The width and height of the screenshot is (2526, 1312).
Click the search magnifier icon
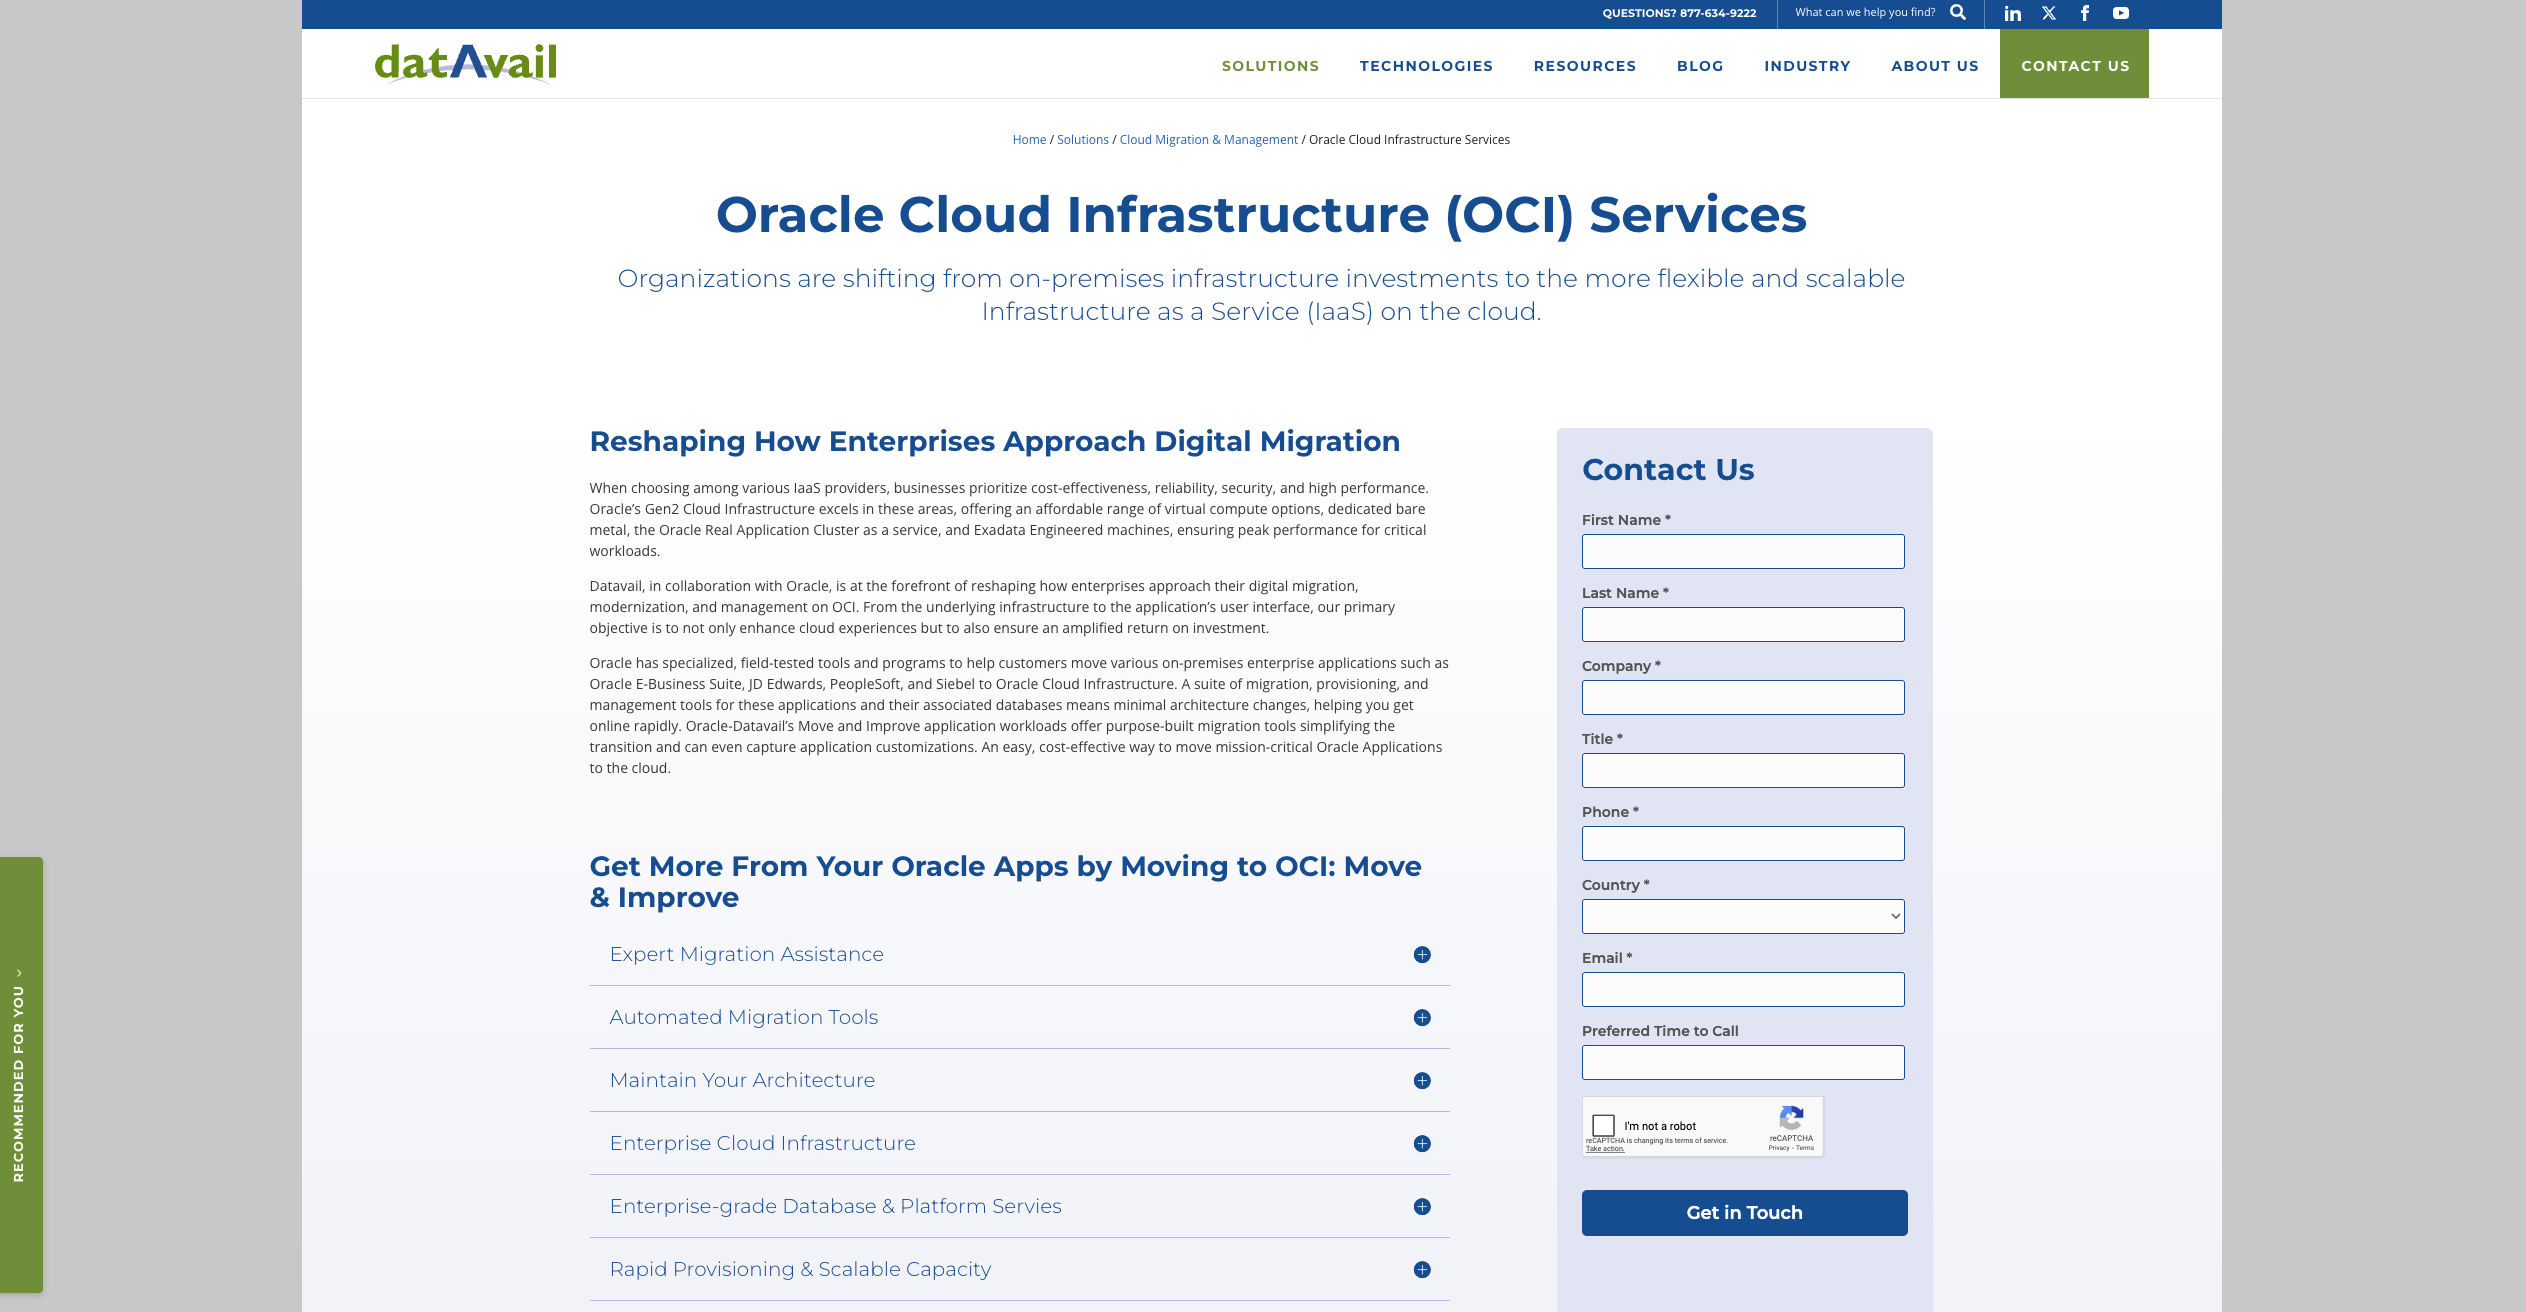1958,13
